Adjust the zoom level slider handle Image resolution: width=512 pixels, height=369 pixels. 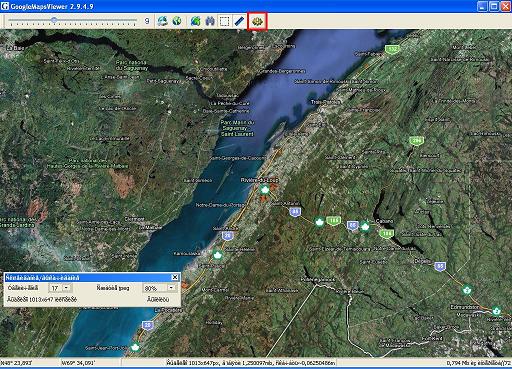[x=54, y=20]
